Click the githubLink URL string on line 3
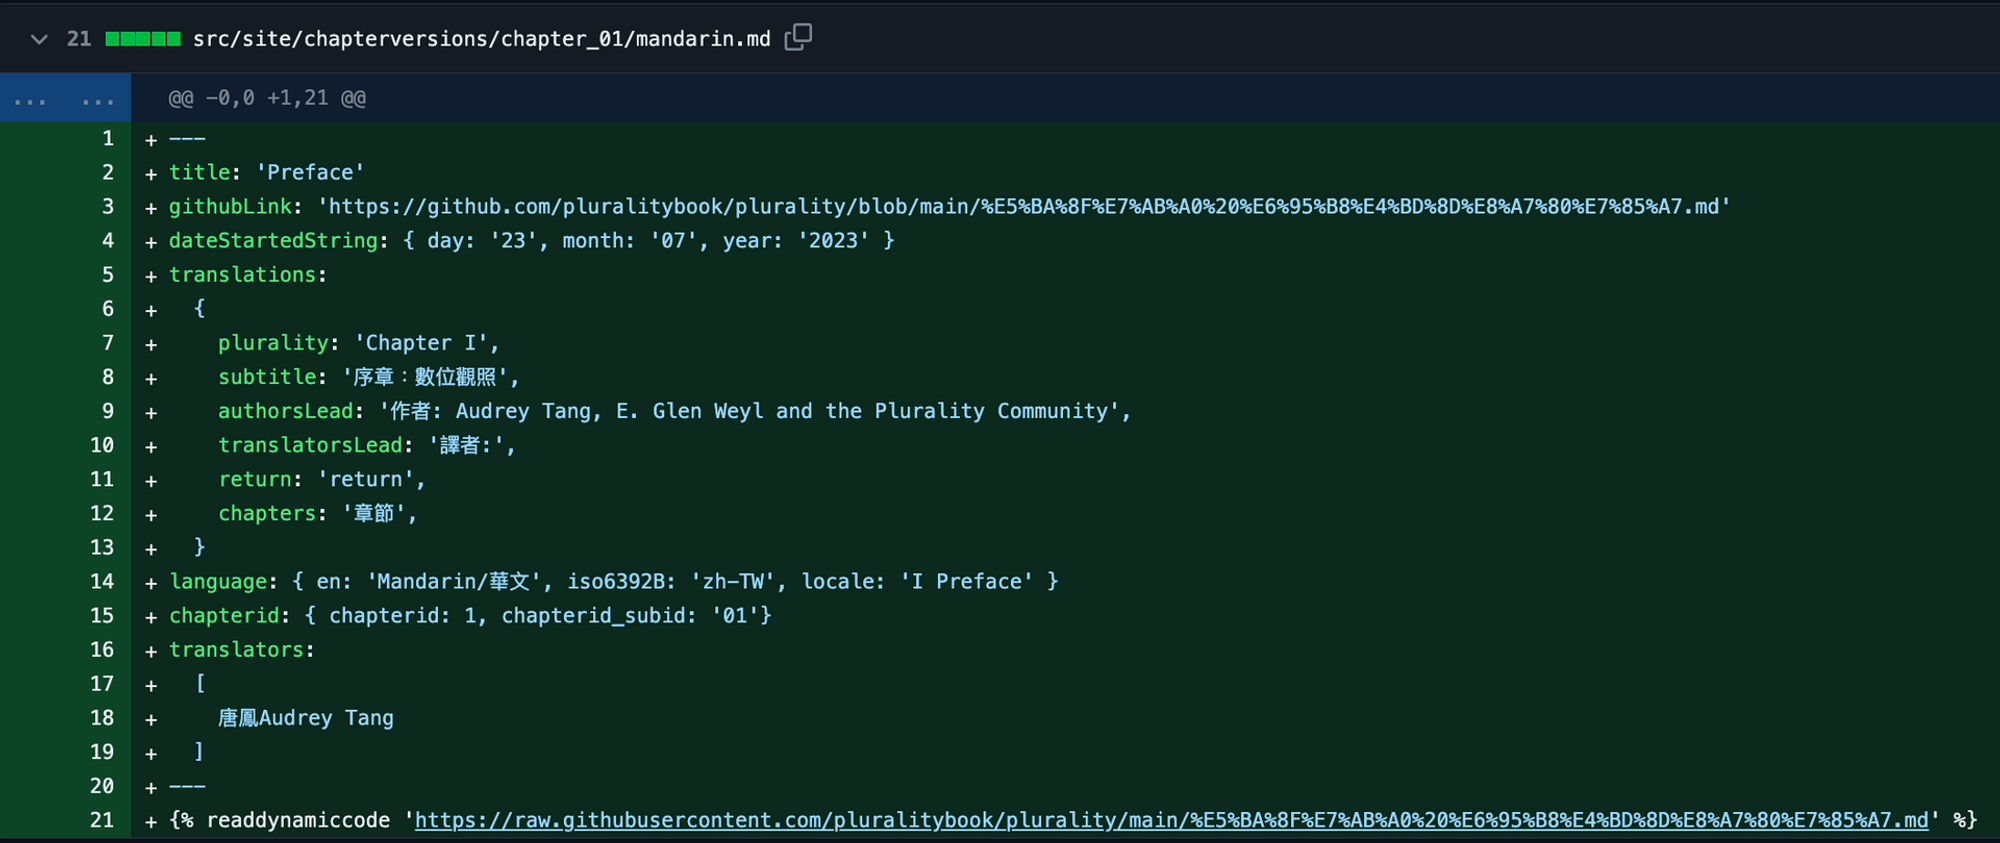2000x843 pixels. tap(1024, 207)
